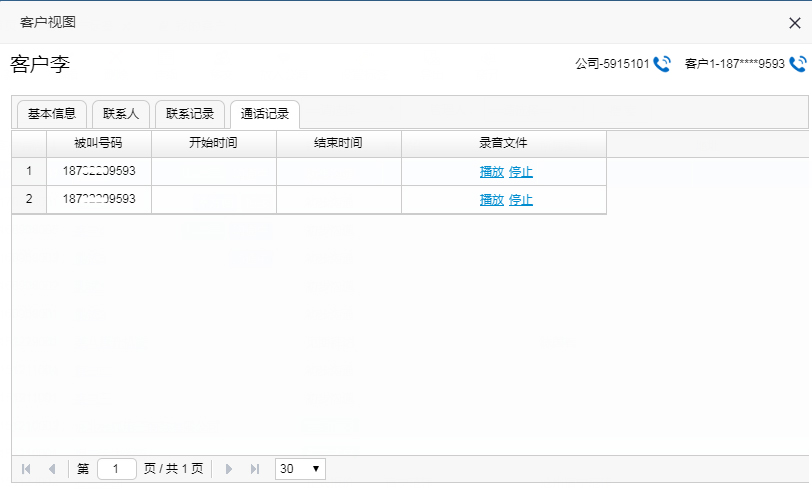Click the 结束时间 column header

pyautogui.click(x=338, y=144)
